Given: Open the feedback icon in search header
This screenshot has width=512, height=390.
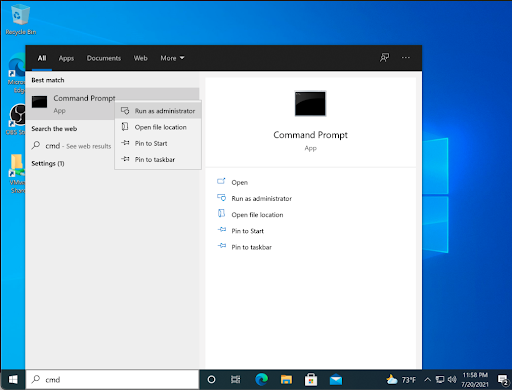Looking at the screenshot, I should point(384,58).
